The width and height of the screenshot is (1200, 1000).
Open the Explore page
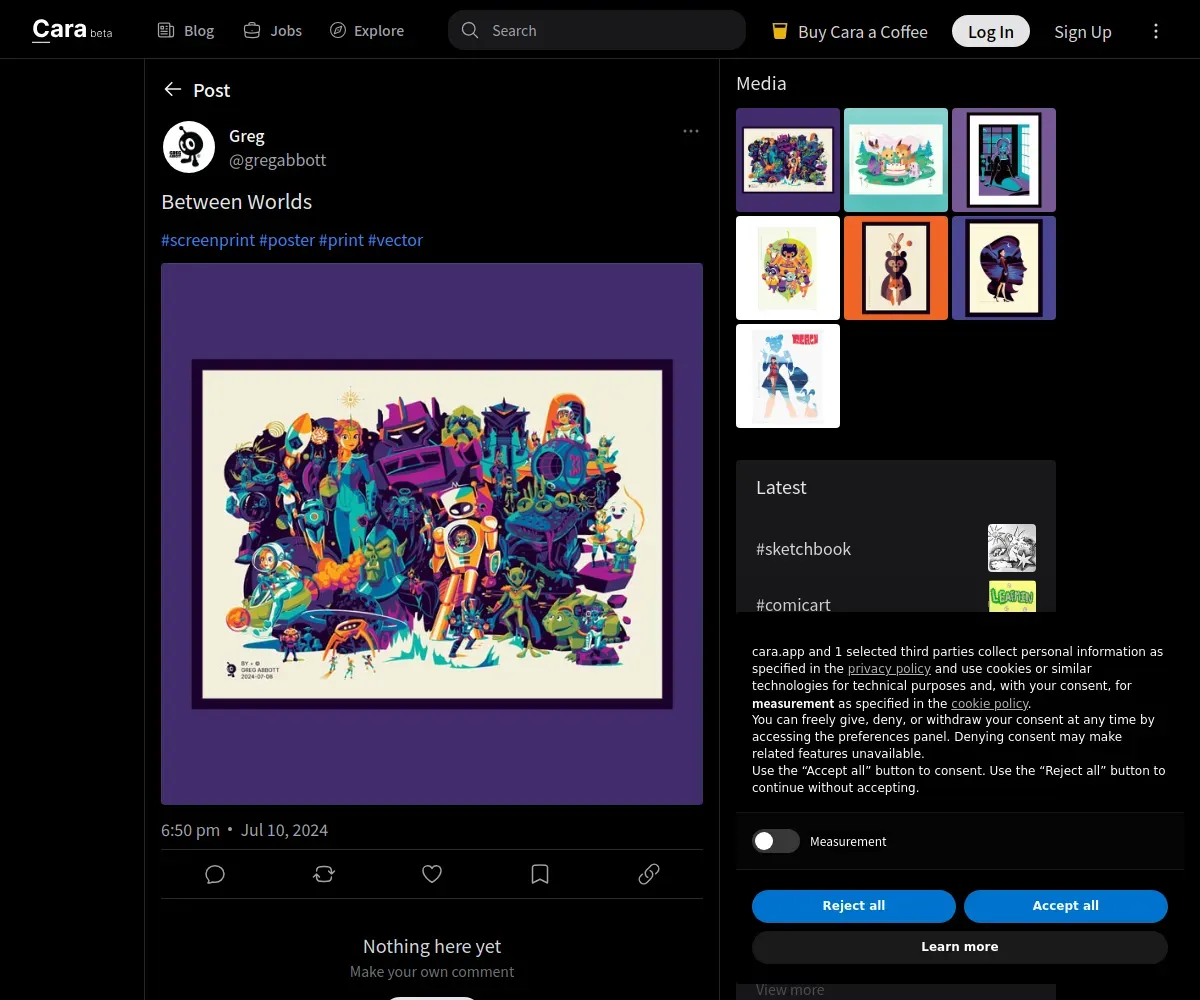(x=367, y=31)
